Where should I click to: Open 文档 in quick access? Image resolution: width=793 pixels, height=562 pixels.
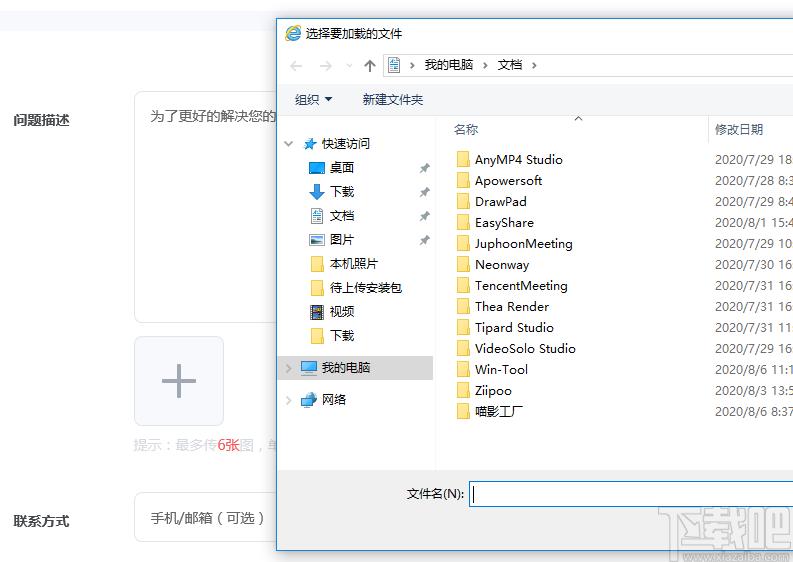coord(342,216)
